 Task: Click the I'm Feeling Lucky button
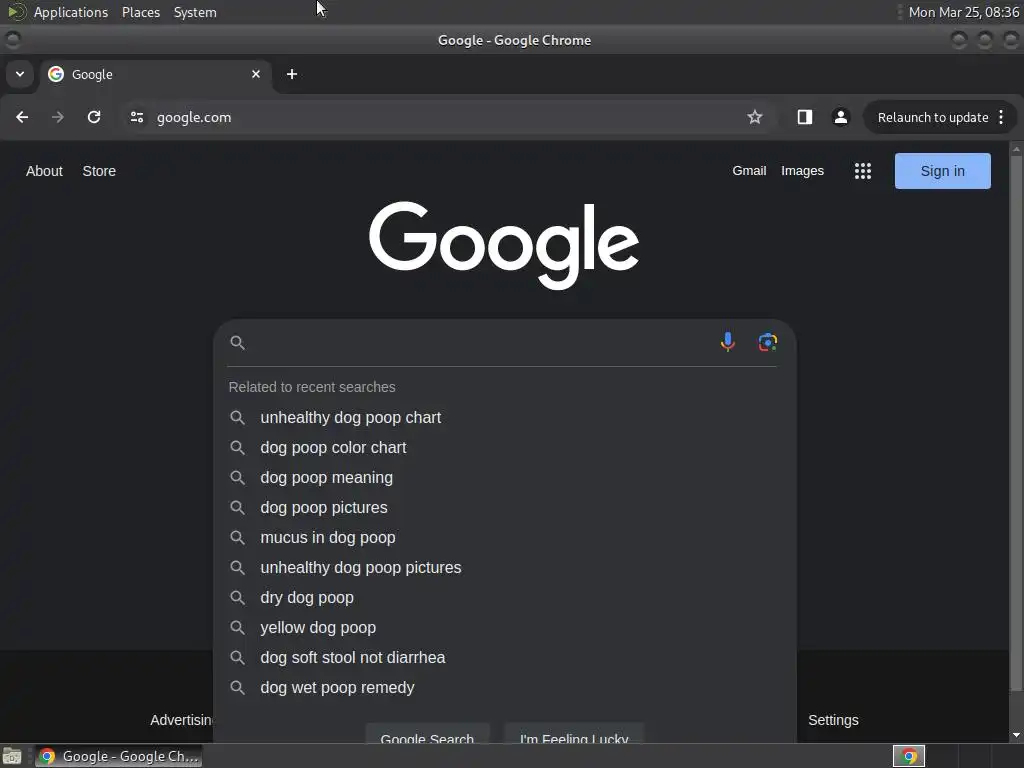[x=574, y=734]
